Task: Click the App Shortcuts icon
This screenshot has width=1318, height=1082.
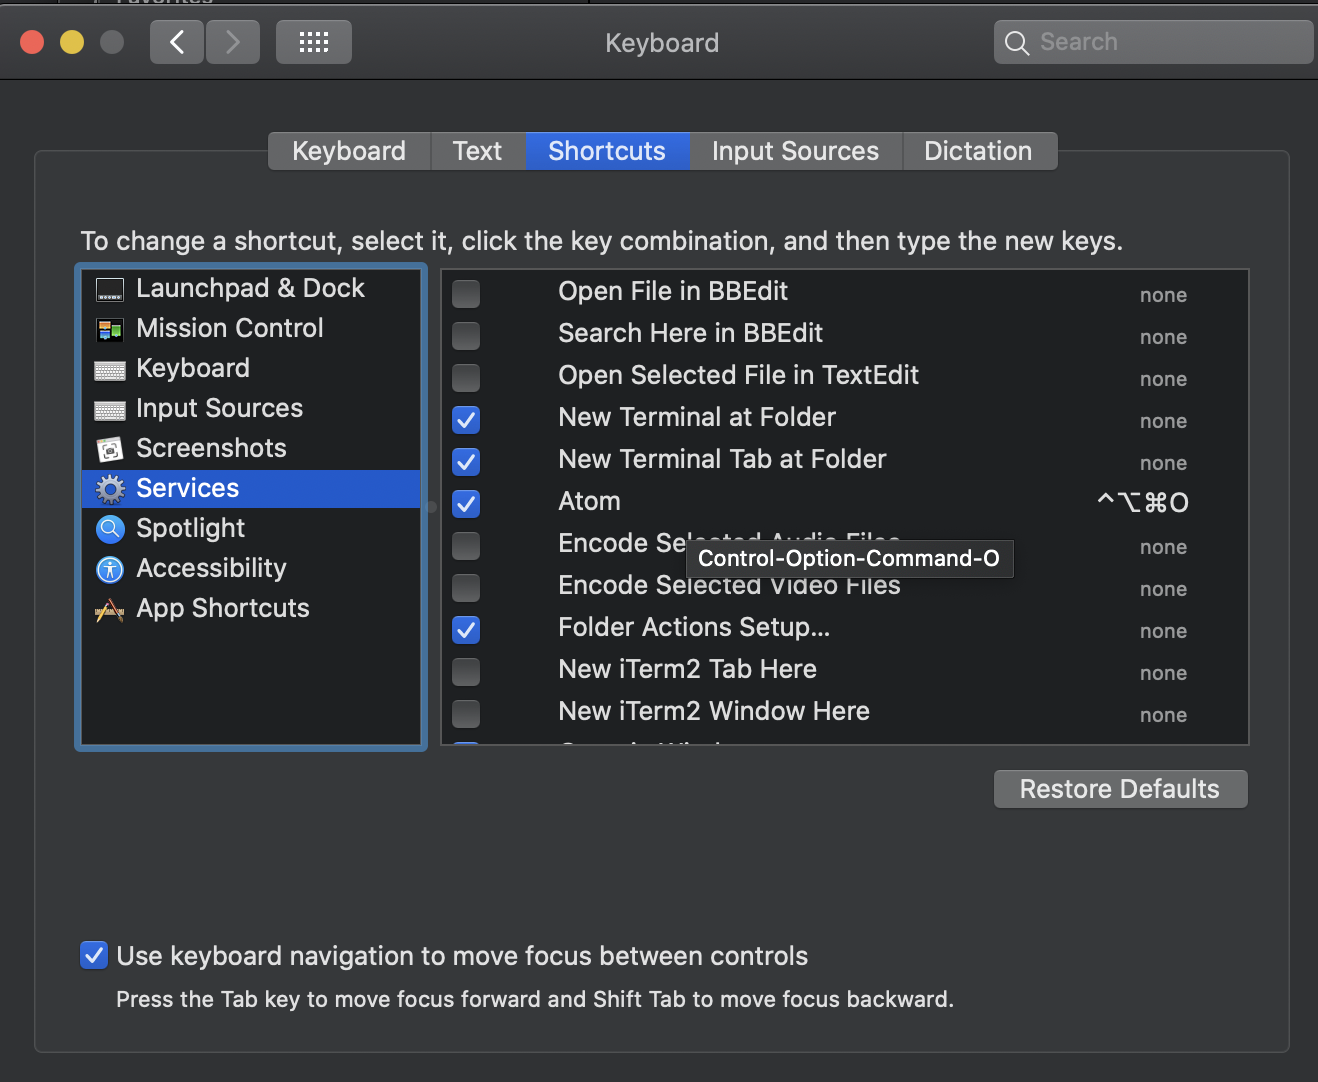Action: point(110,609)
